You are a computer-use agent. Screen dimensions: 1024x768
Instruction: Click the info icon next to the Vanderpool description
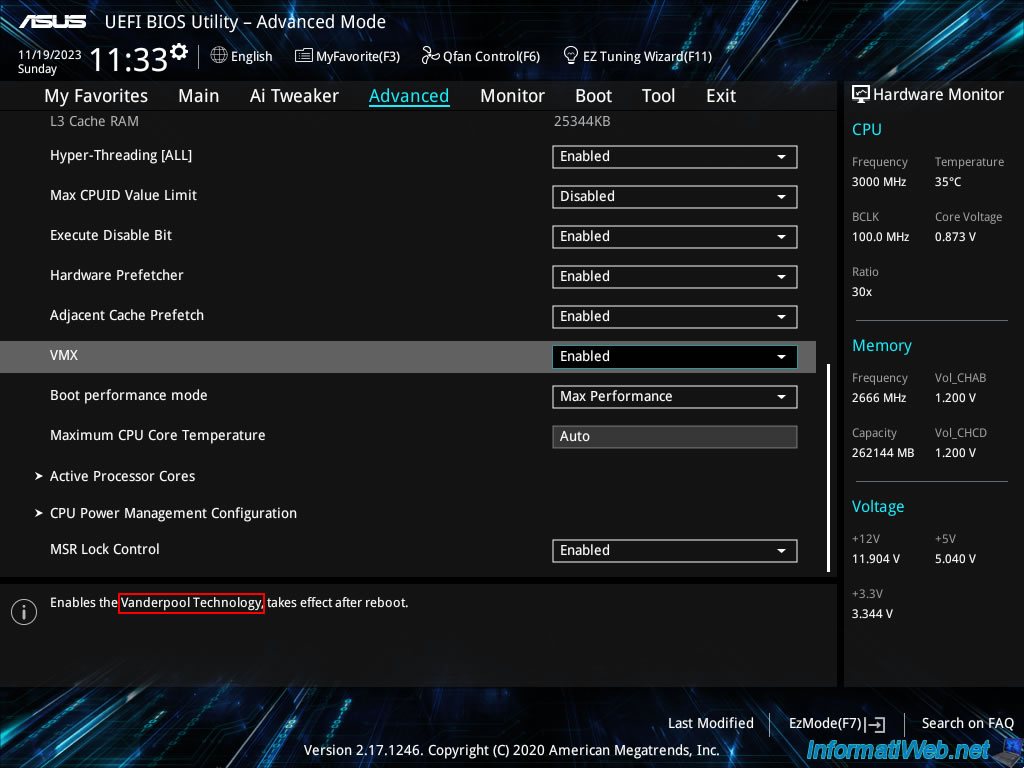click(x=24, y=611)
